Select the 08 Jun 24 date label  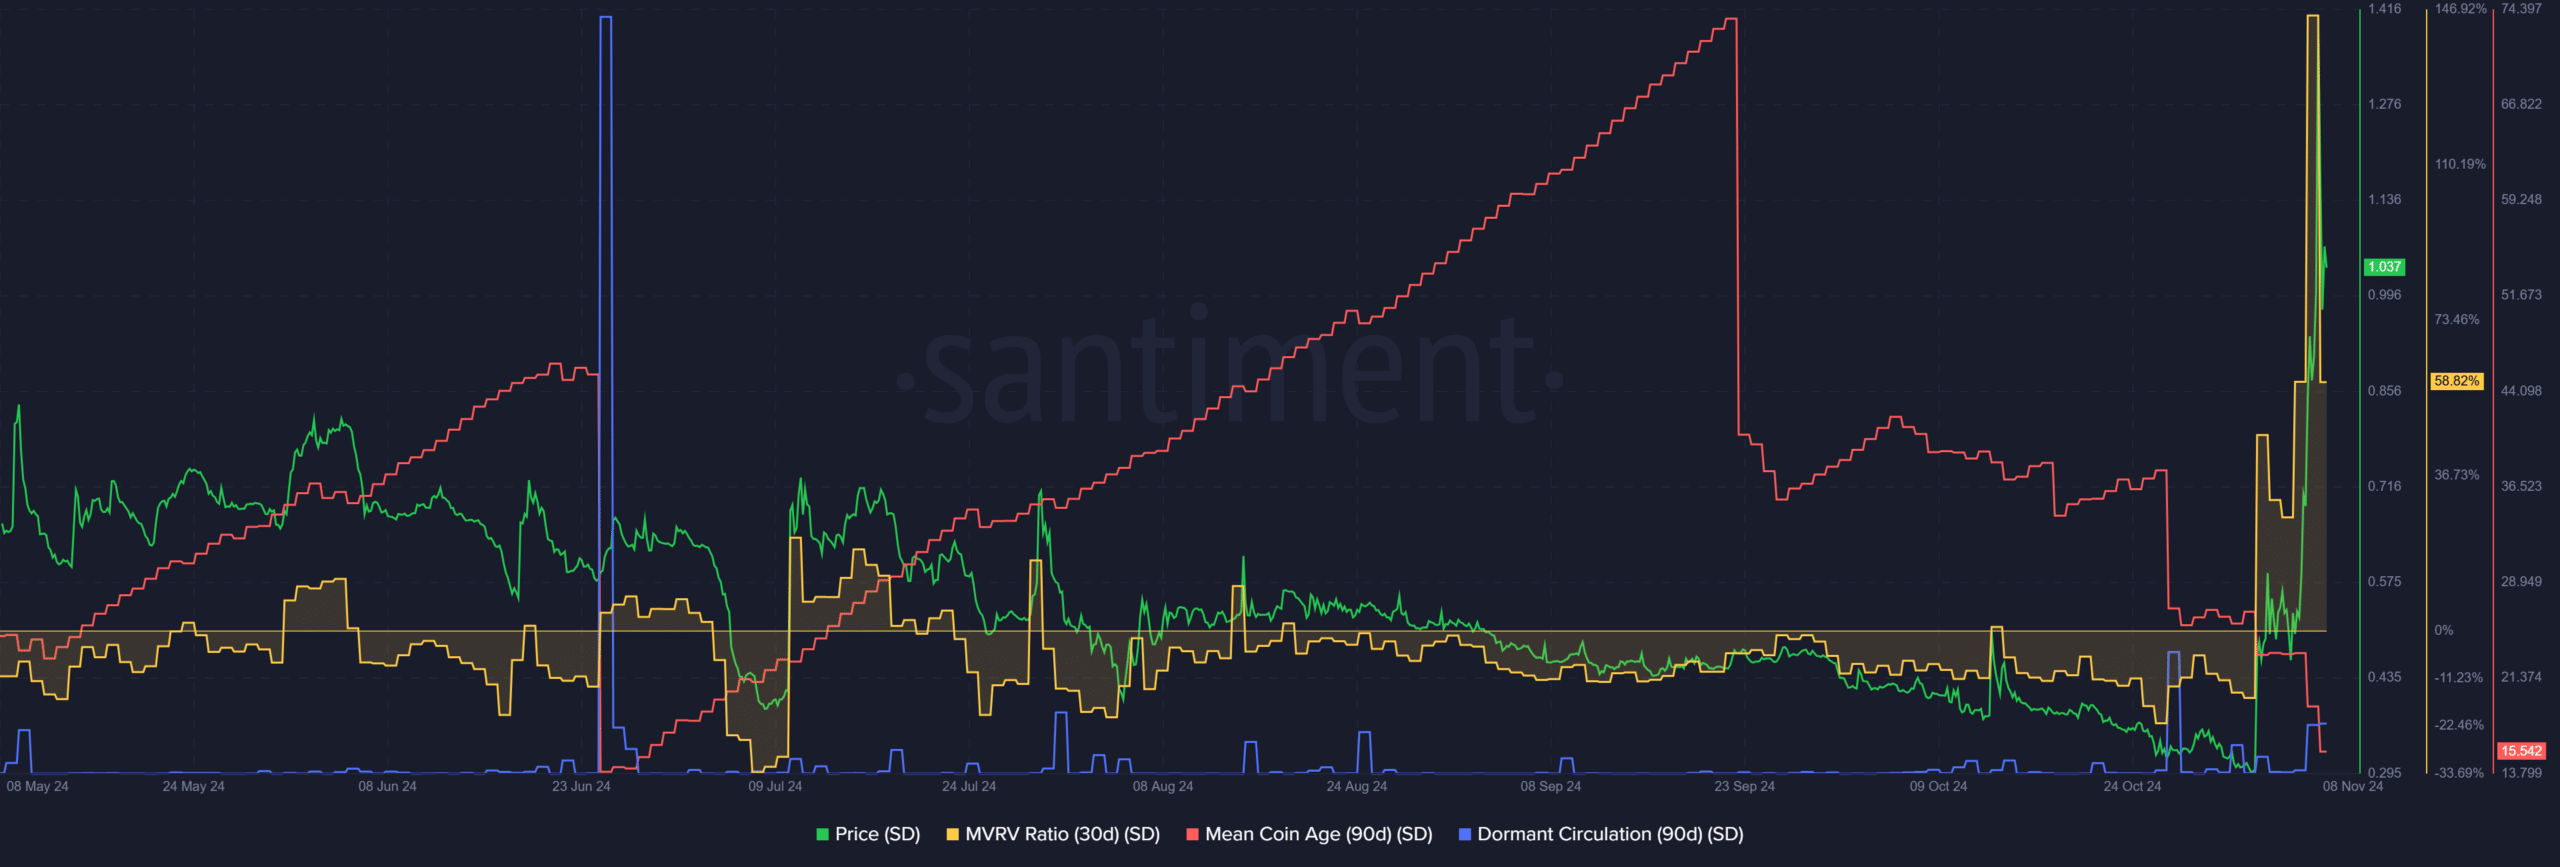point(387,787)
